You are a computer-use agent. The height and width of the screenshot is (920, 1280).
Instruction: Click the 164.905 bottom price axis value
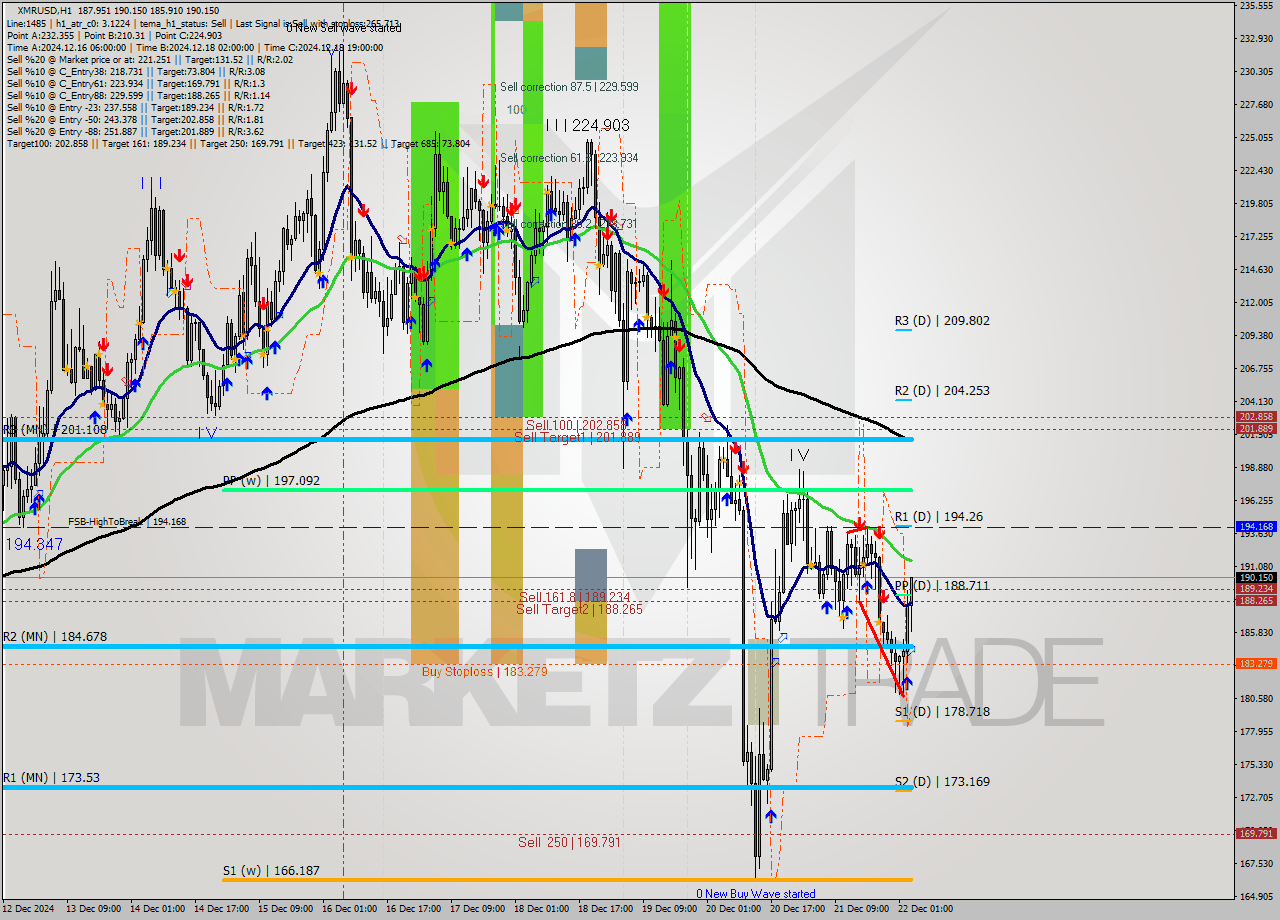coord(1257,896)
